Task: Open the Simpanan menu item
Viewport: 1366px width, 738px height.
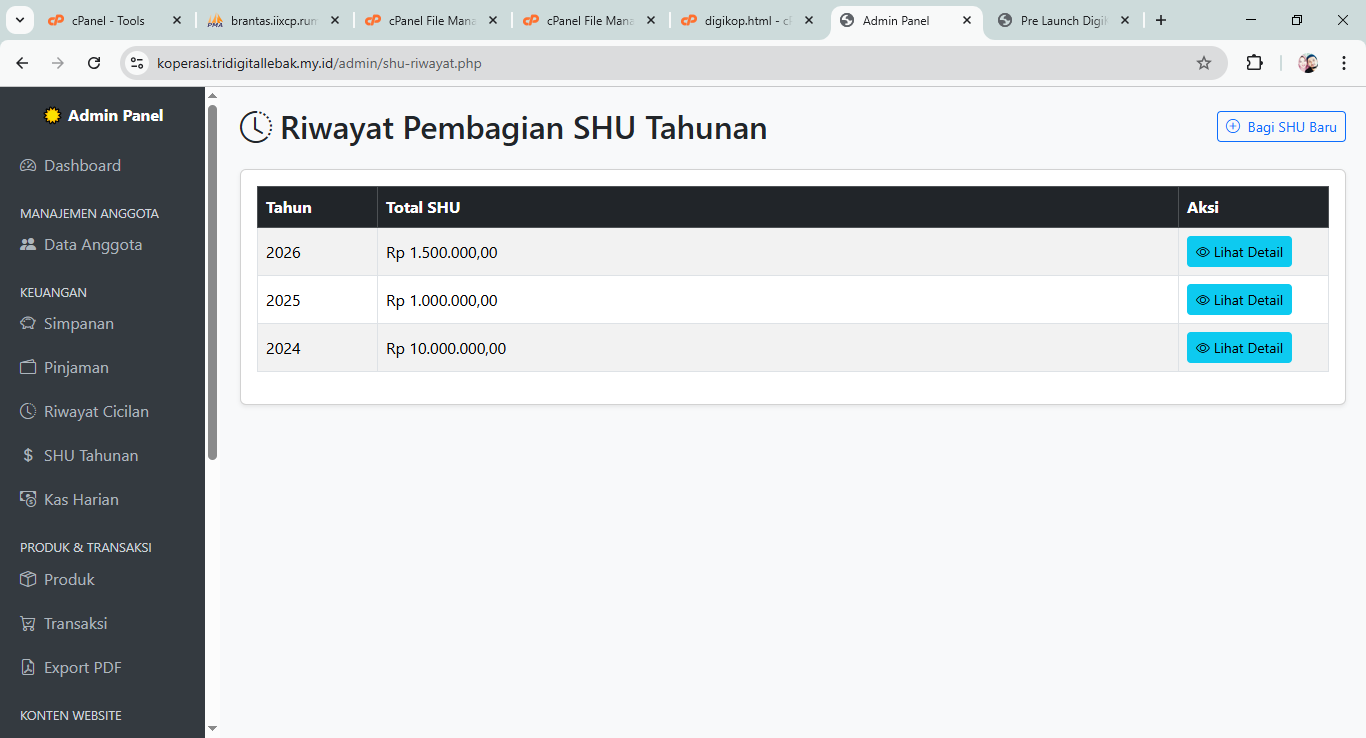Action: [78, 324]
